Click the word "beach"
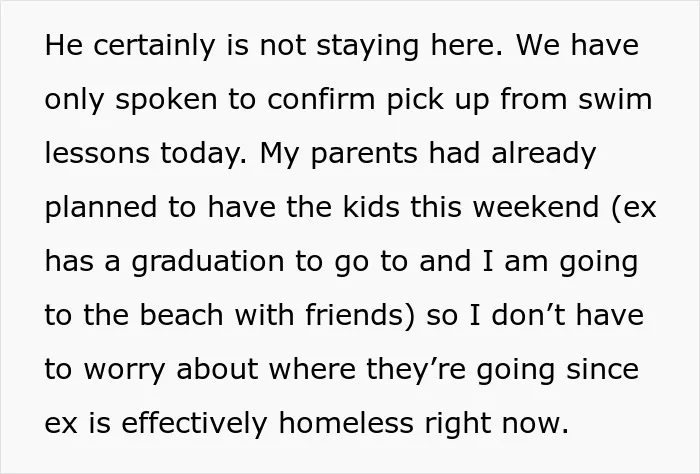 181,315
